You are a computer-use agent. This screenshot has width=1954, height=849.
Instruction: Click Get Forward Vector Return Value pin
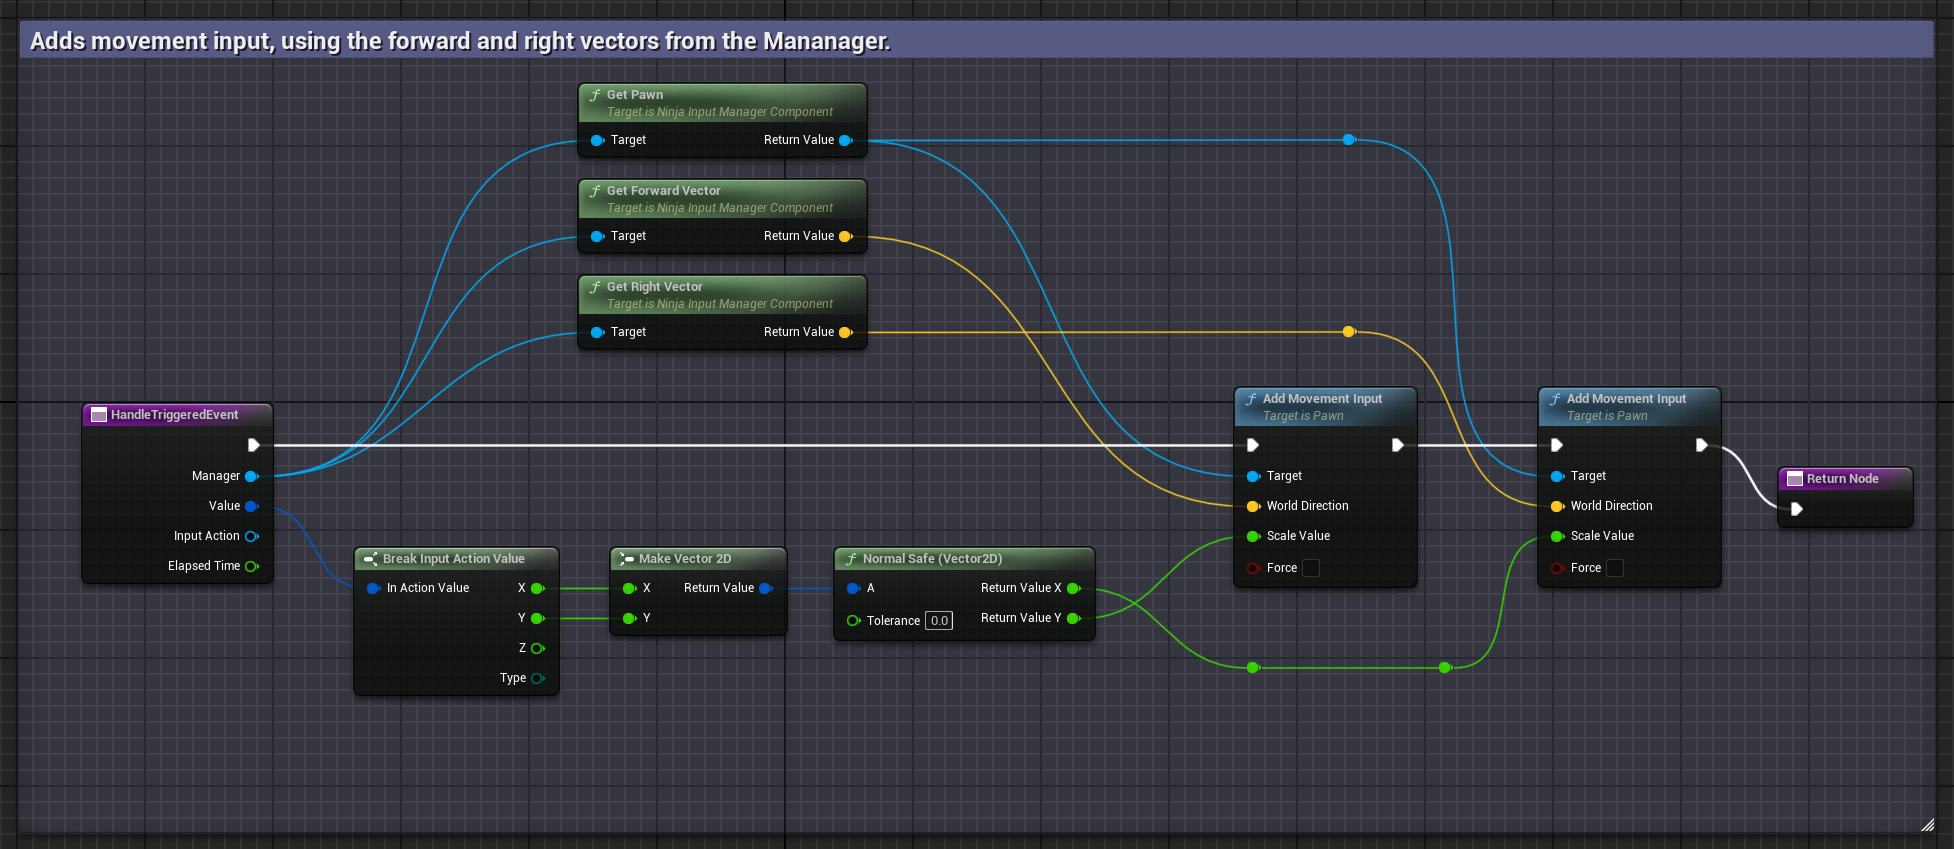point(846,236)
